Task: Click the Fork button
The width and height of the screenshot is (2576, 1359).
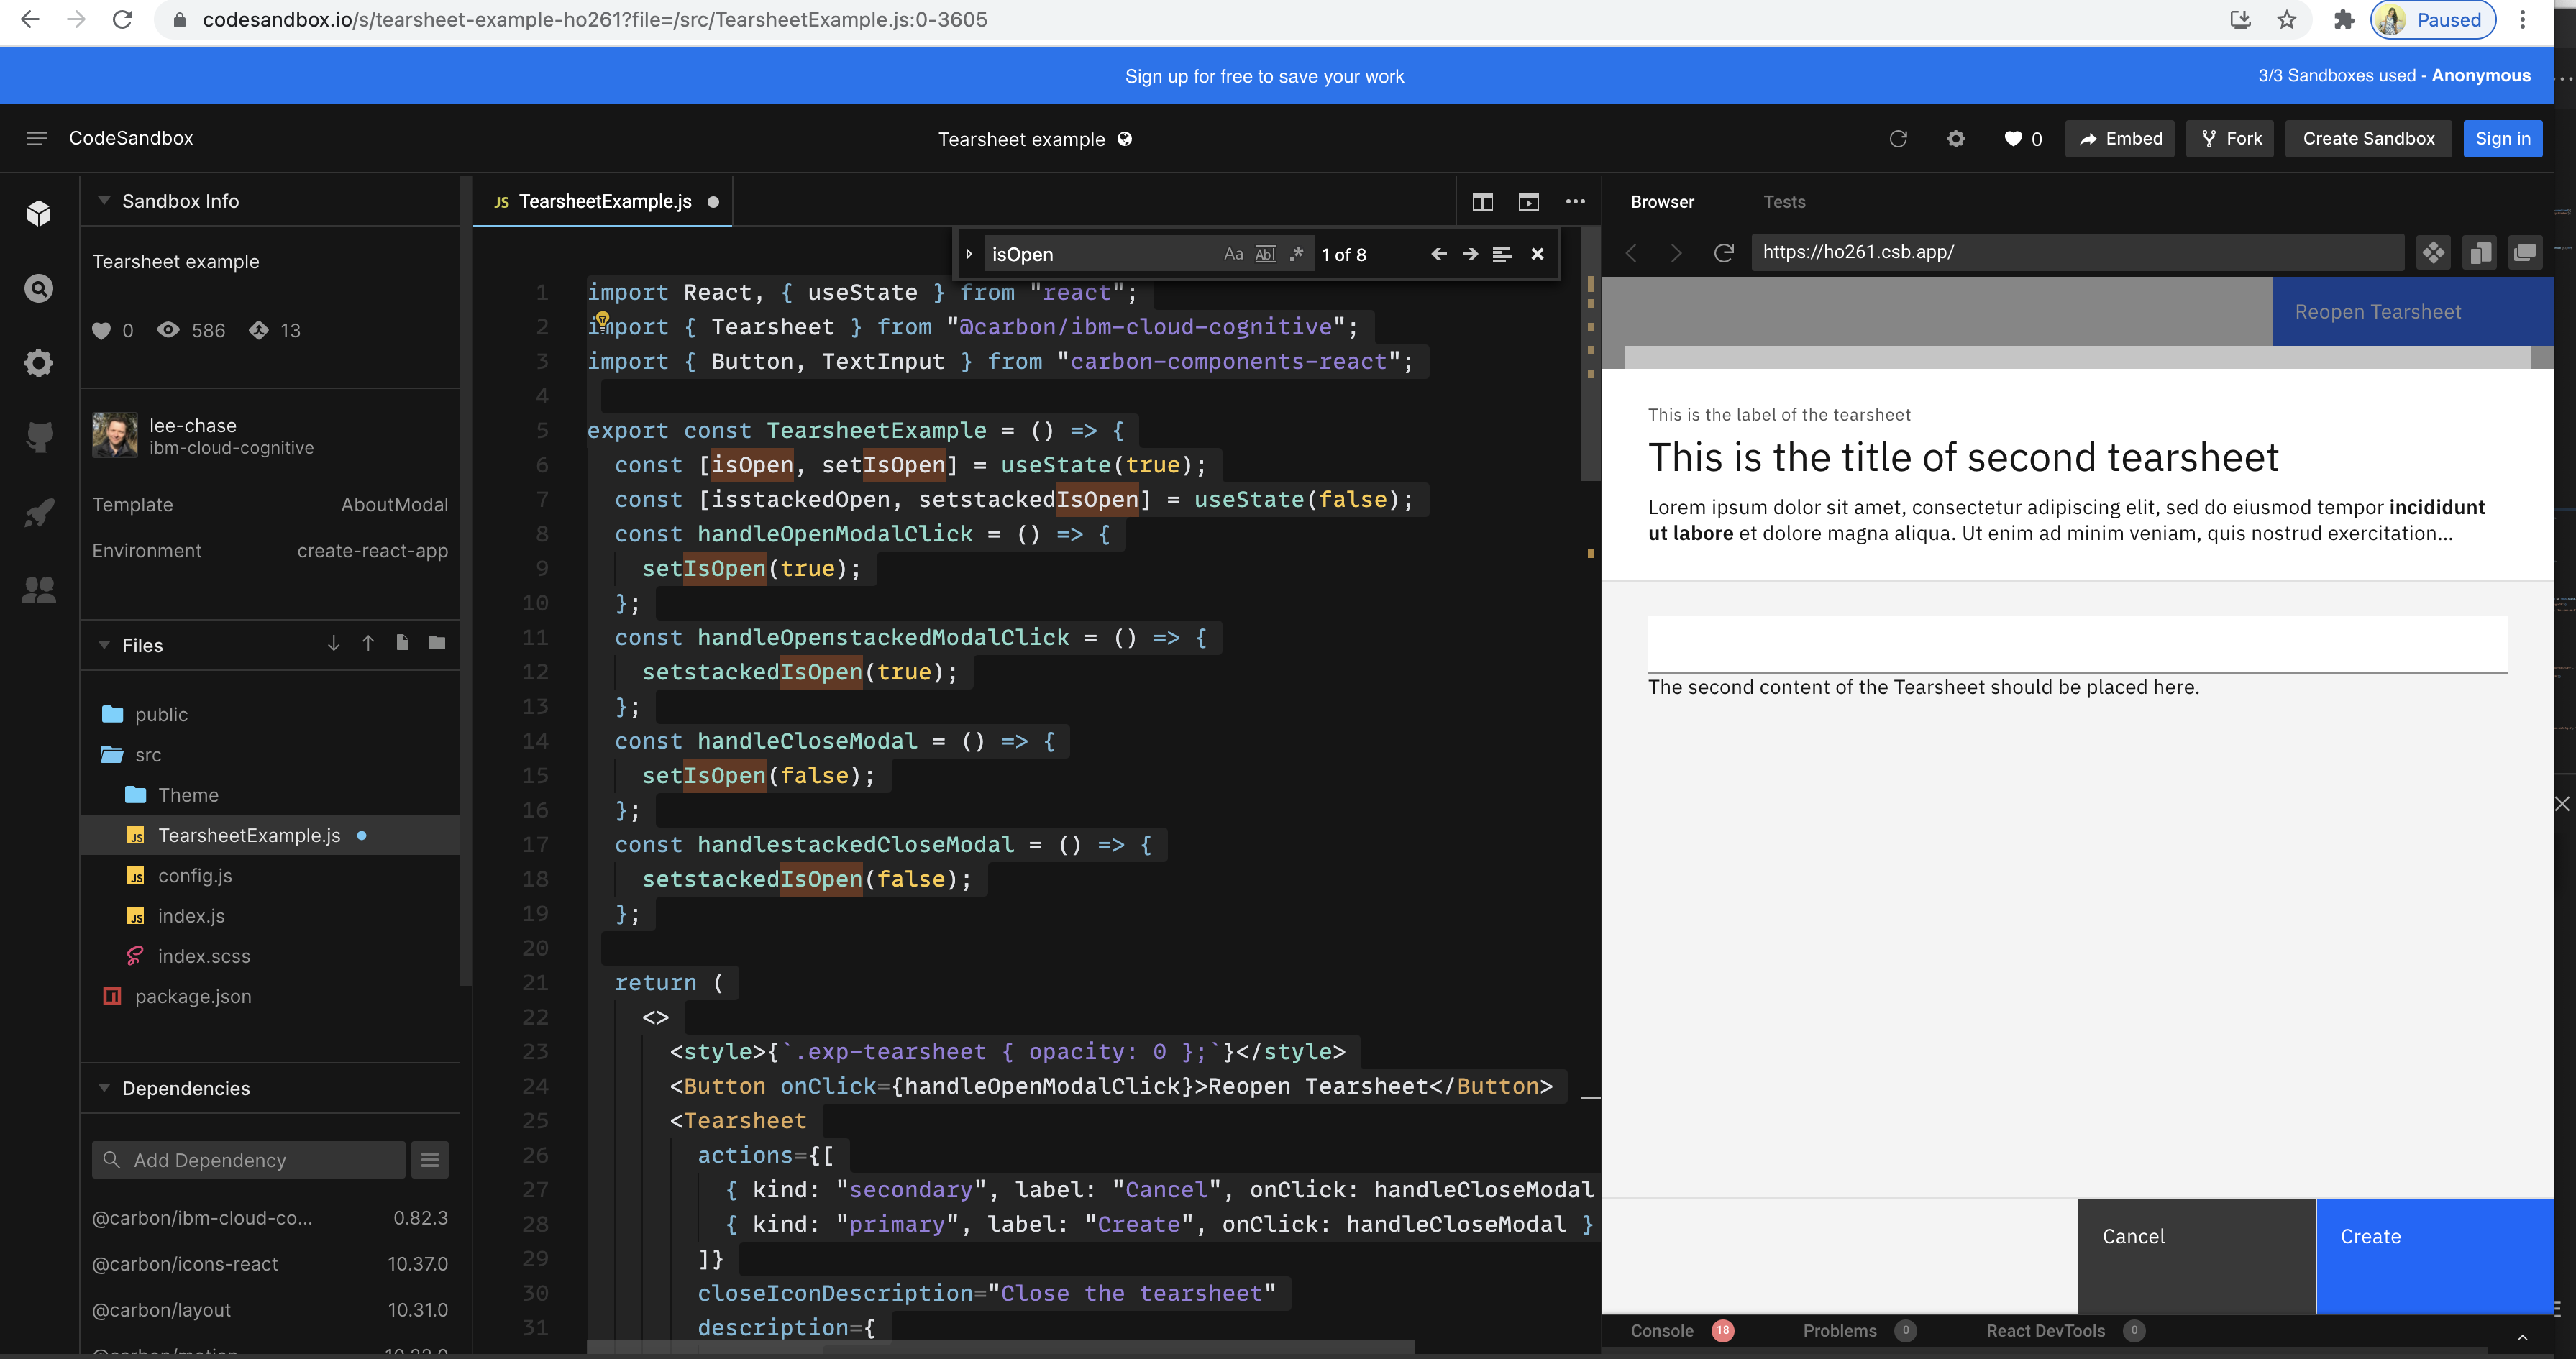Action: (2230, 139)
